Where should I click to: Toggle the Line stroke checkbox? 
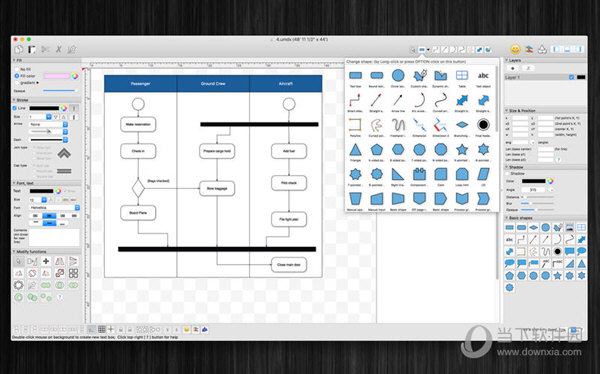point(15,108)
